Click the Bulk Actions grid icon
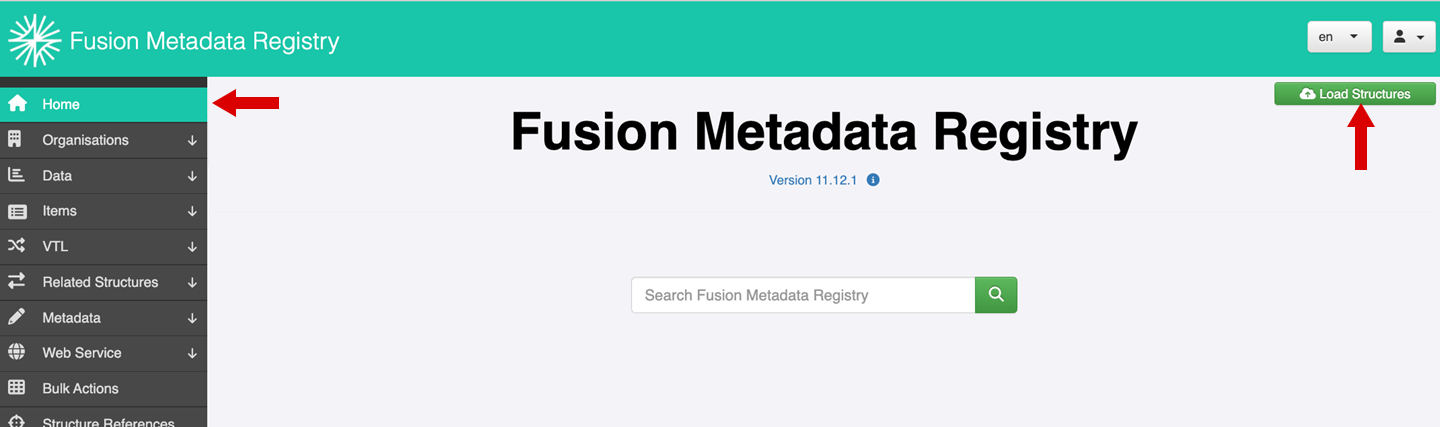The image size is (1440, 427). [17, 388]
